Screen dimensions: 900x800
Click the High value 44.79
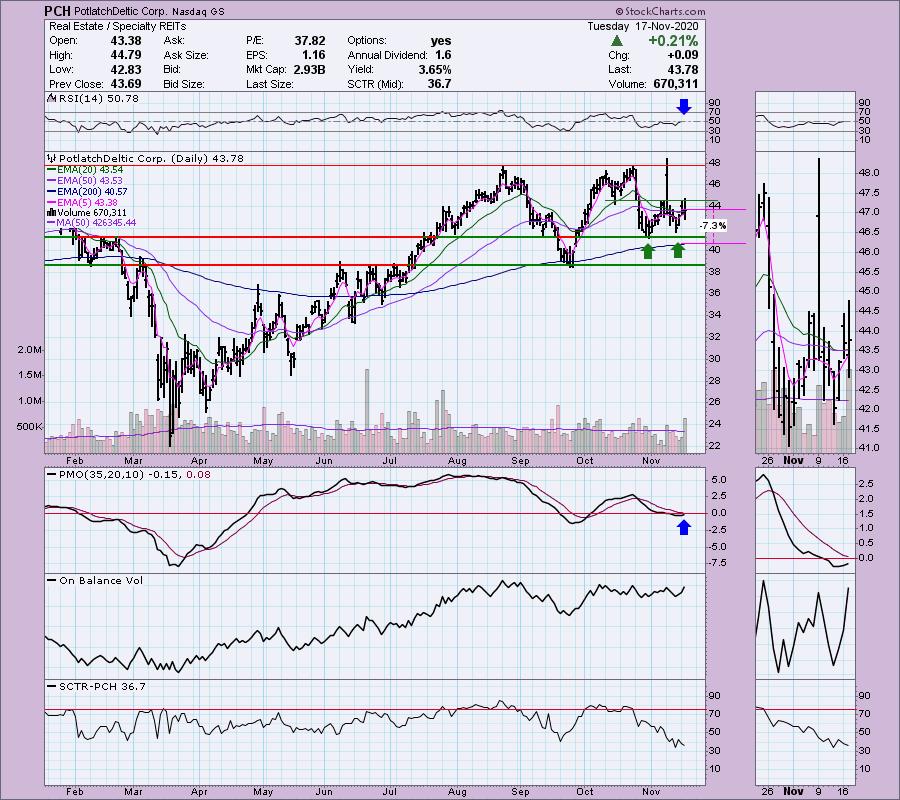coord(126,55)
